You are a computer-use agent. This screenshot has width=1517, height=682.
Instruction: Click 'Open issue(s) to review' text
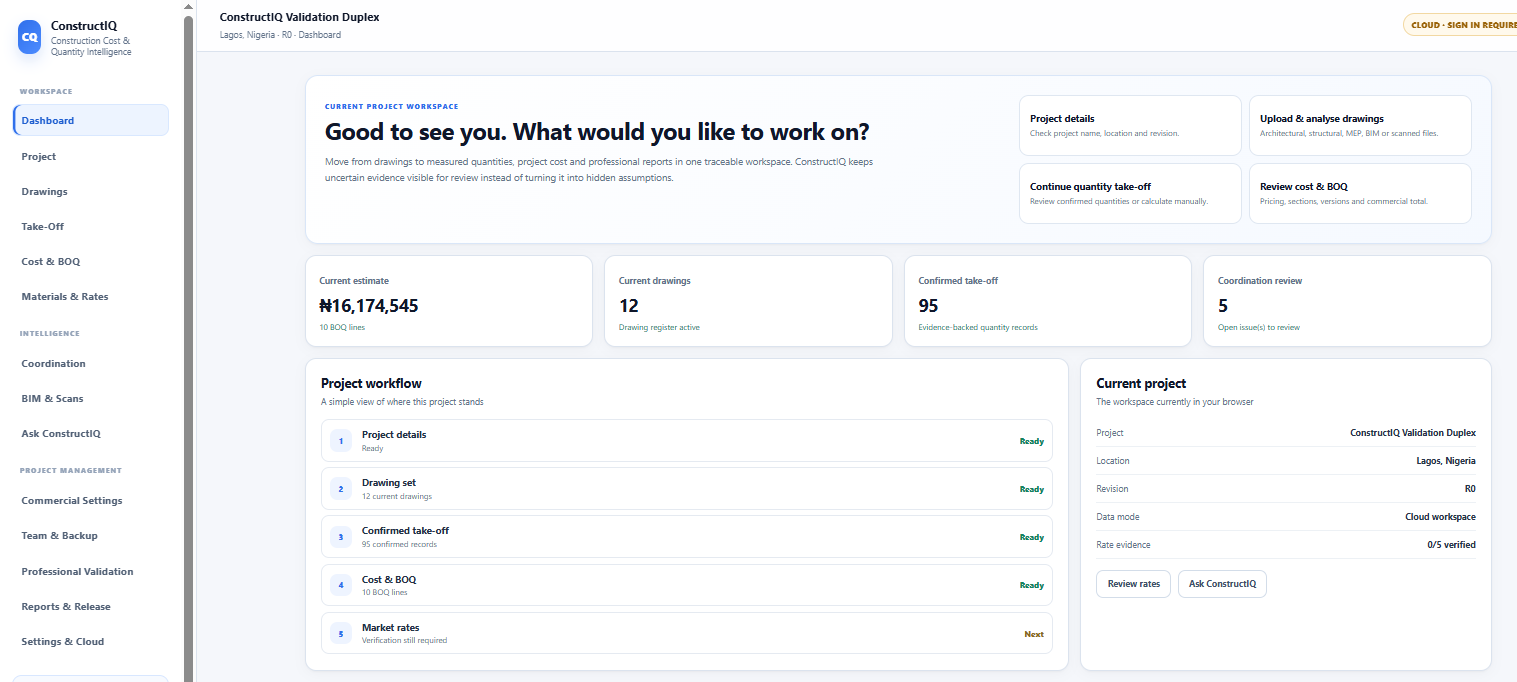tap(1259, 327)
